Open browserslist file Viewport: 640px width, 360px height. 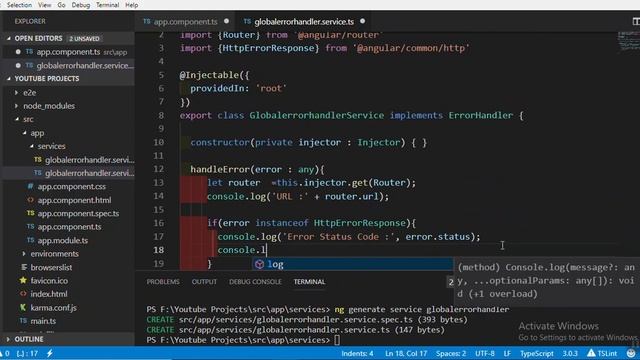(51, 267)
